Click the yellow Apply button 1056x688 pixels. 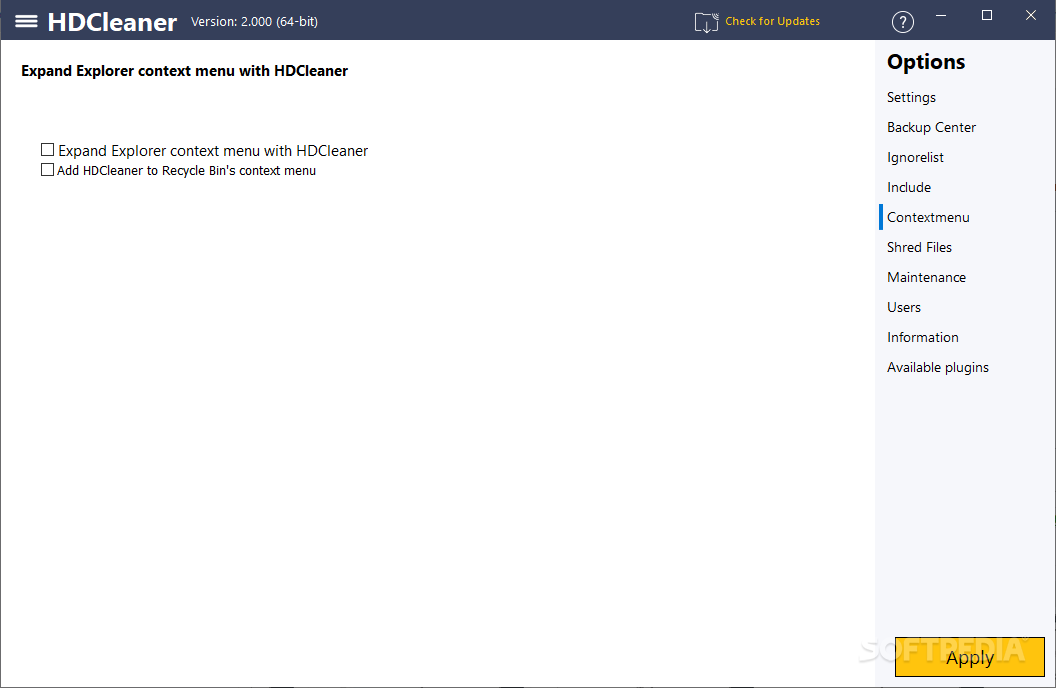click(969, 656)
